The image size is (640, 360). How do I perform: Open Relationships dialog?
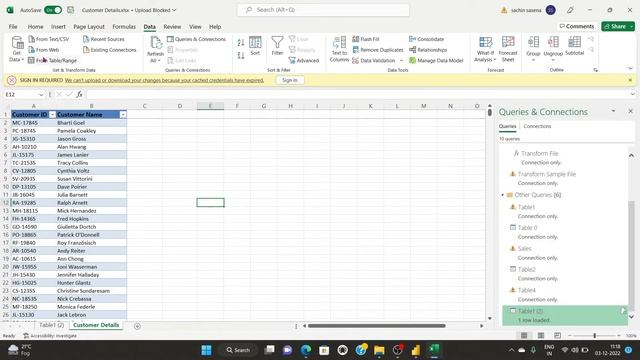(428, 50)
